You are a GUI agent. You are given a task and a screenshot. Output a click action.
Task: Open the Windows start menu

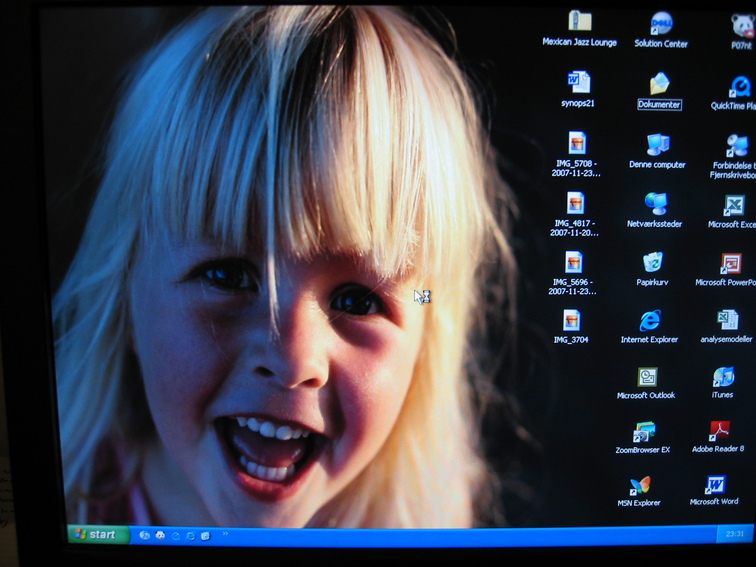98,535
